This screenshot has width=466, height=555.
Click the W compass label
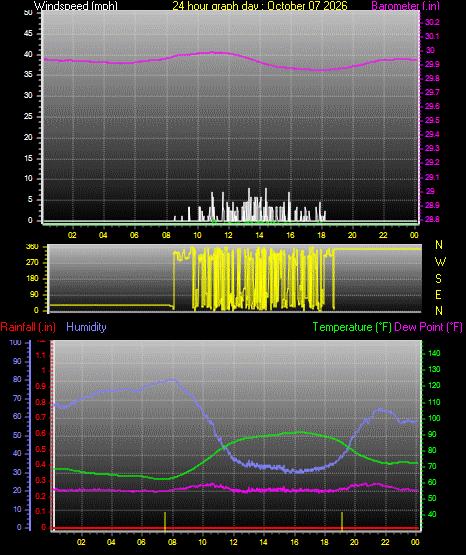[440, 262]
